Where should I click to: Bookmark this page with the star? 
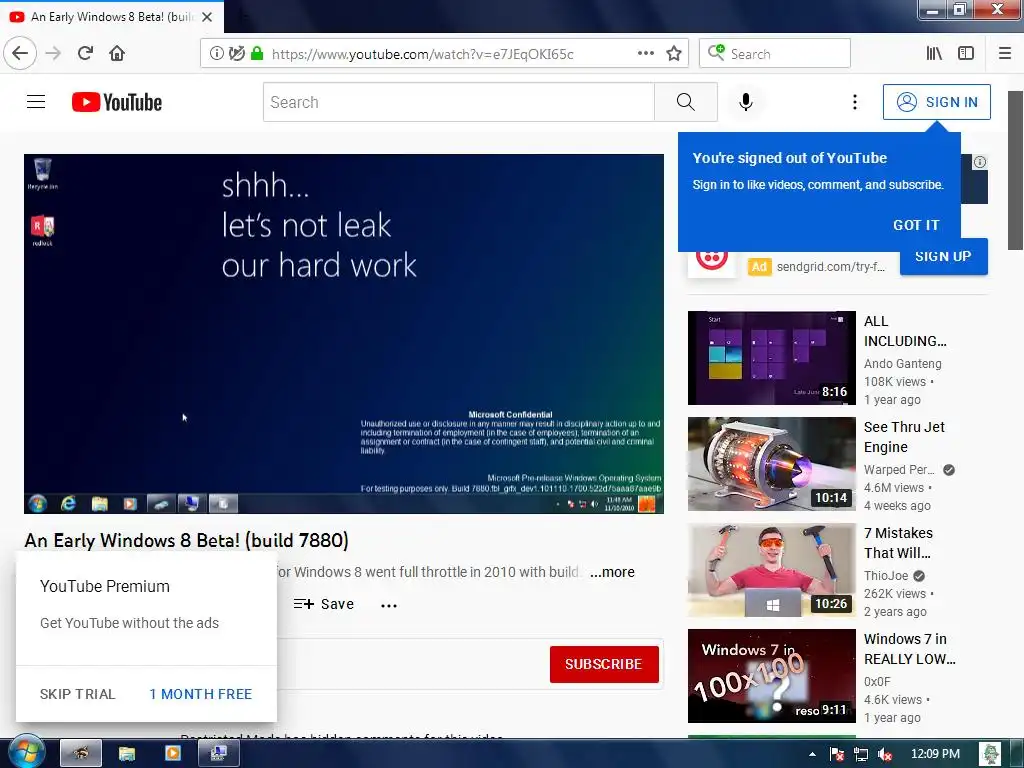(674, 54)
